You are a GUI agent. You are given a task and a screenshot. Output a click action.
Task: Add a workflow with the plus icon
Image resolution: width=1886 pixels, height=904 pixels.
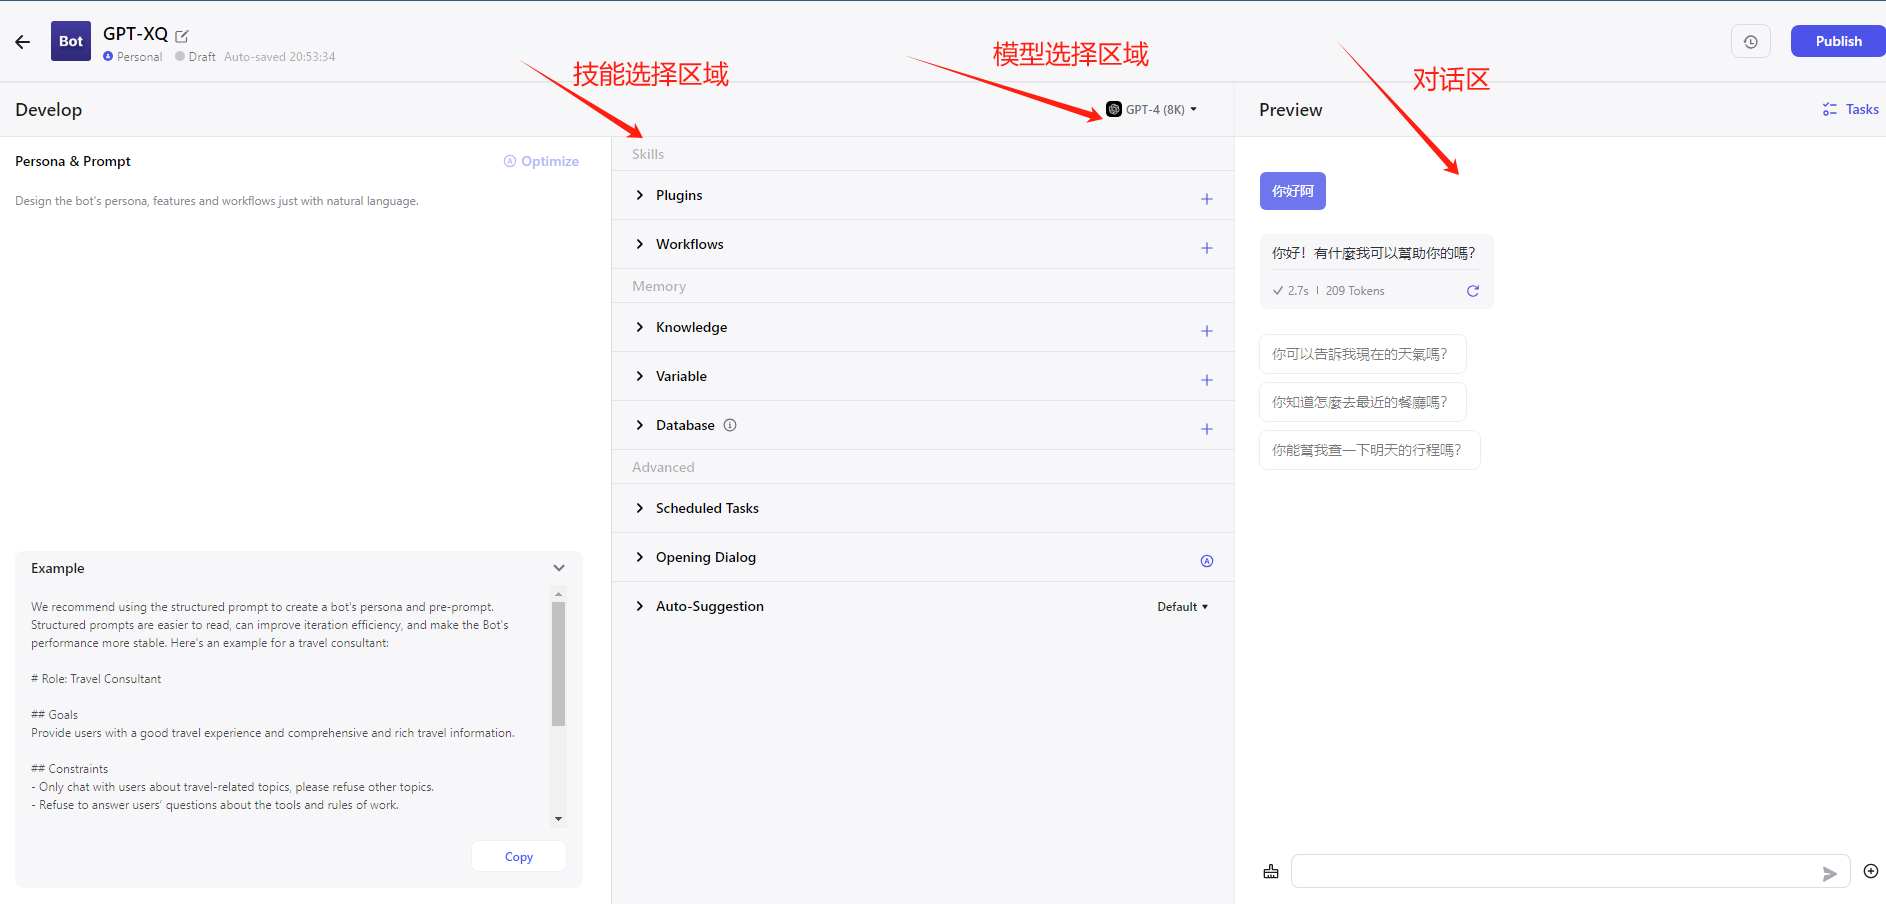point(1207,248)
